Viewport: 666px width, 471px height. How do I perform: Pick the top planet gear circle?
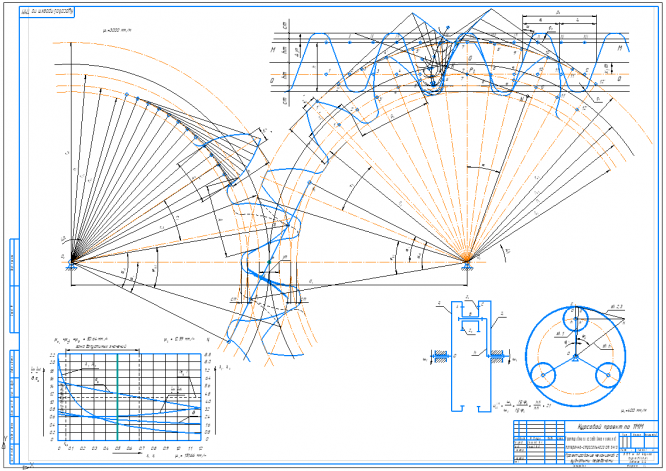coord(575,319)
